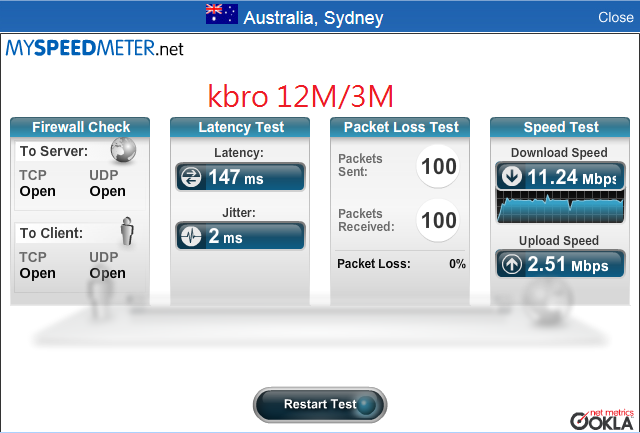Click the red kbro 12M/3M label

click(300, 96)
